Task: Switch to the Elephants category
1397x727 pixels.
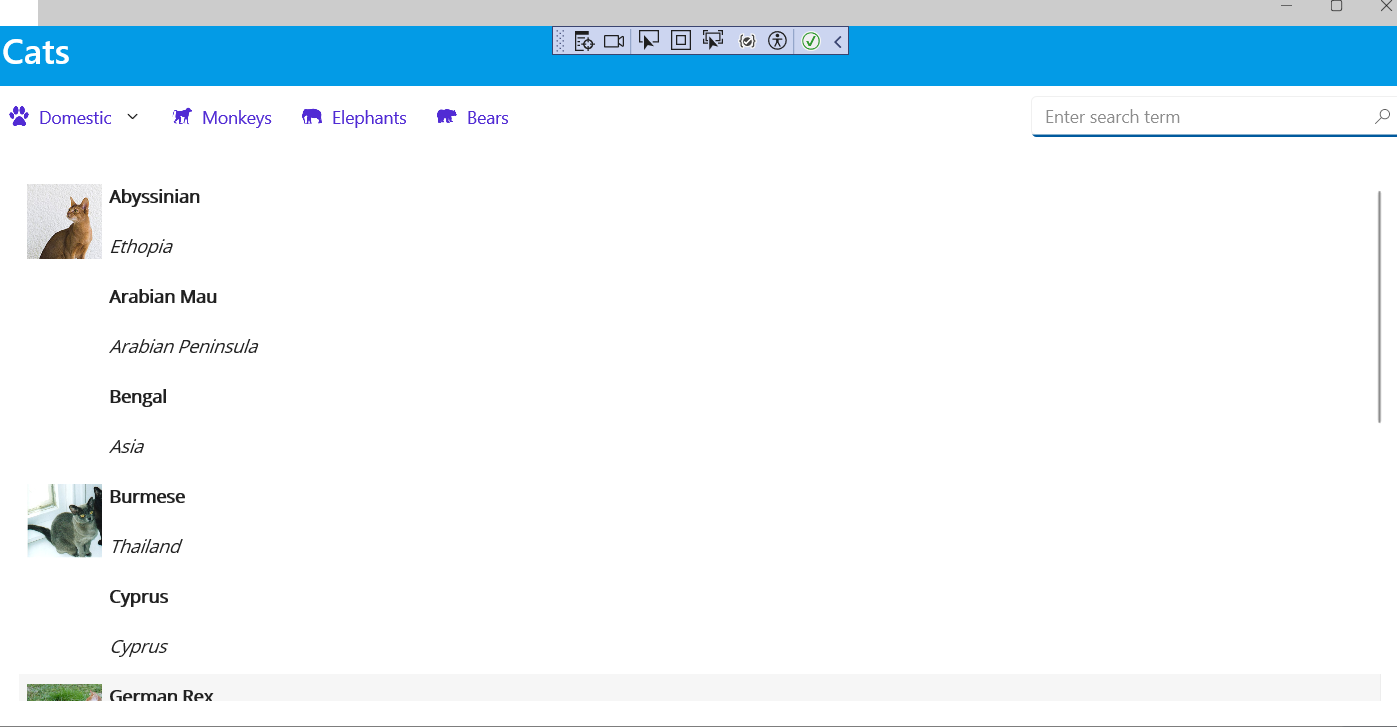Action: (368, 117)
